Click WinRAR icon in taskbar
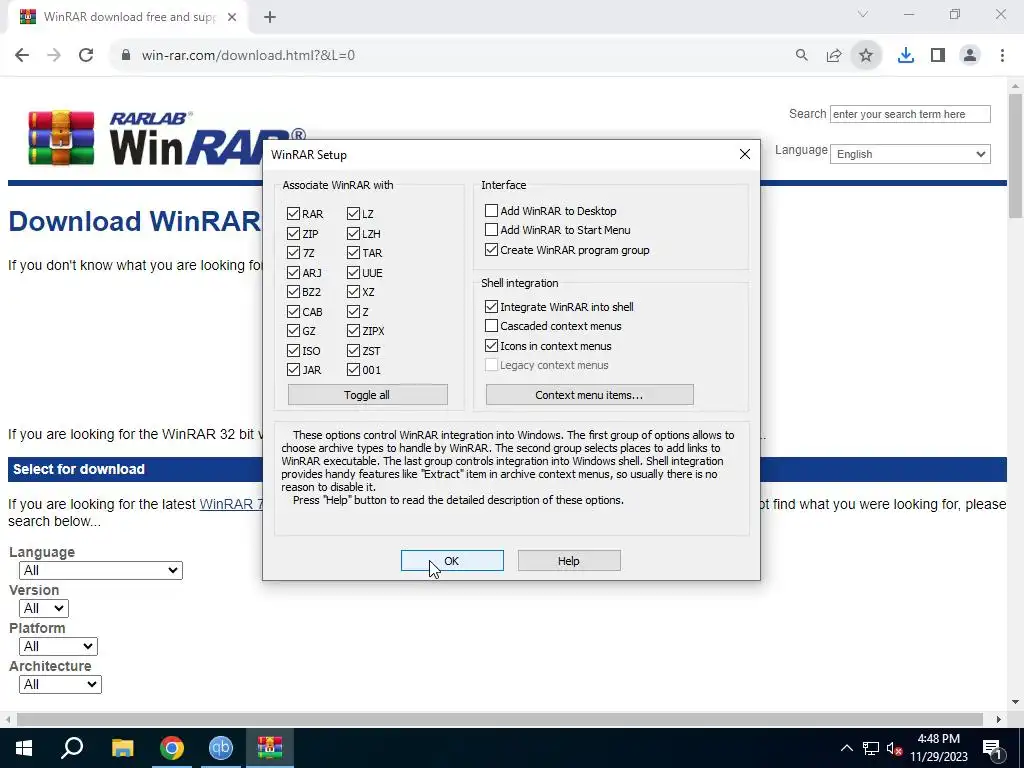Viewport: 1024px width, 768px height. point(270,748)
